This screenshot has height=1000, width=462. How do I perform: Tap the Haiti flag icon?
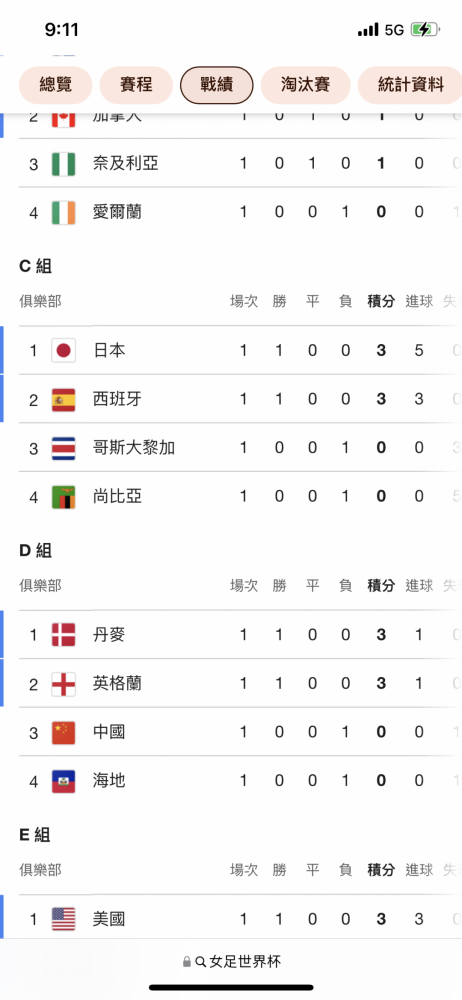[x=63, y=781]
